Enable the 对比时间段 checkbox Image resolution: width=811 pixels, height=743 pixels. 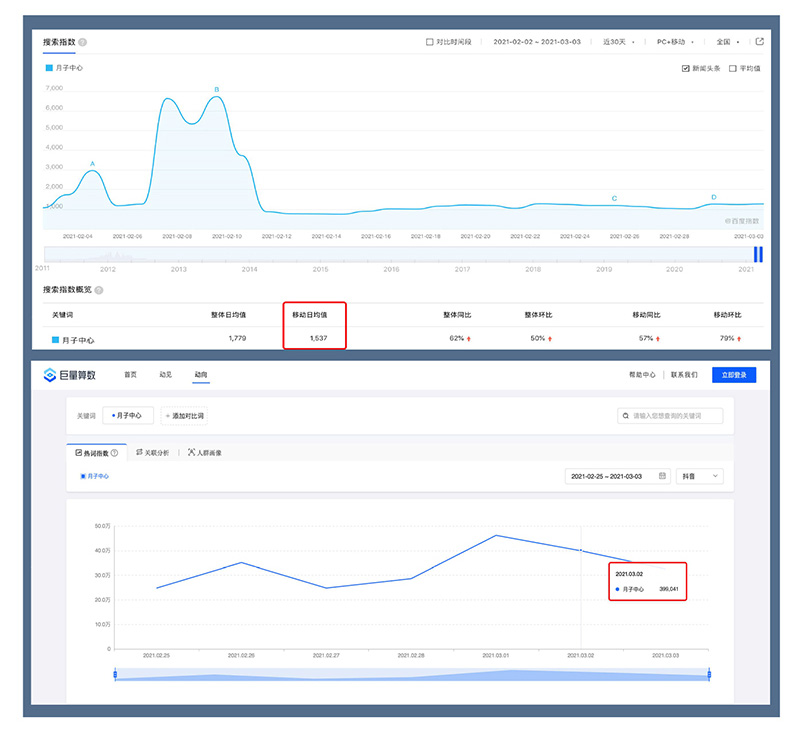click(430, 42)
